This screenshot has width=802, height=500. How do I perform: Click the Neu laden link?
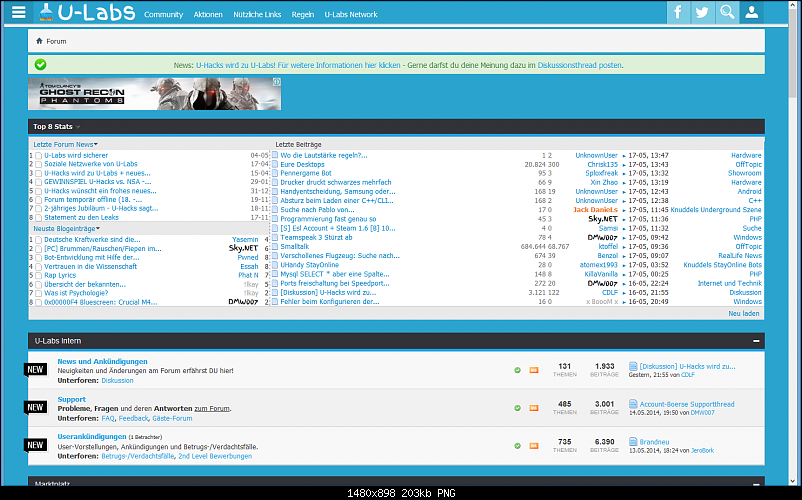(x=744, y=313)
